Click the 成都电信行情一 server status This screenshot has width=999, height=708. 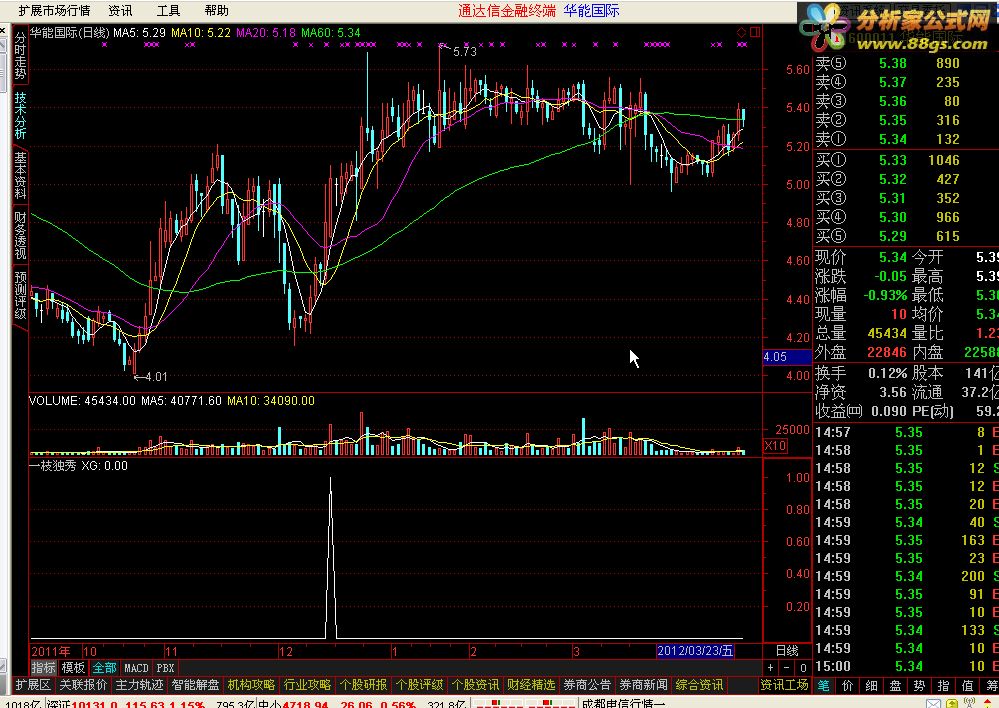623,704
